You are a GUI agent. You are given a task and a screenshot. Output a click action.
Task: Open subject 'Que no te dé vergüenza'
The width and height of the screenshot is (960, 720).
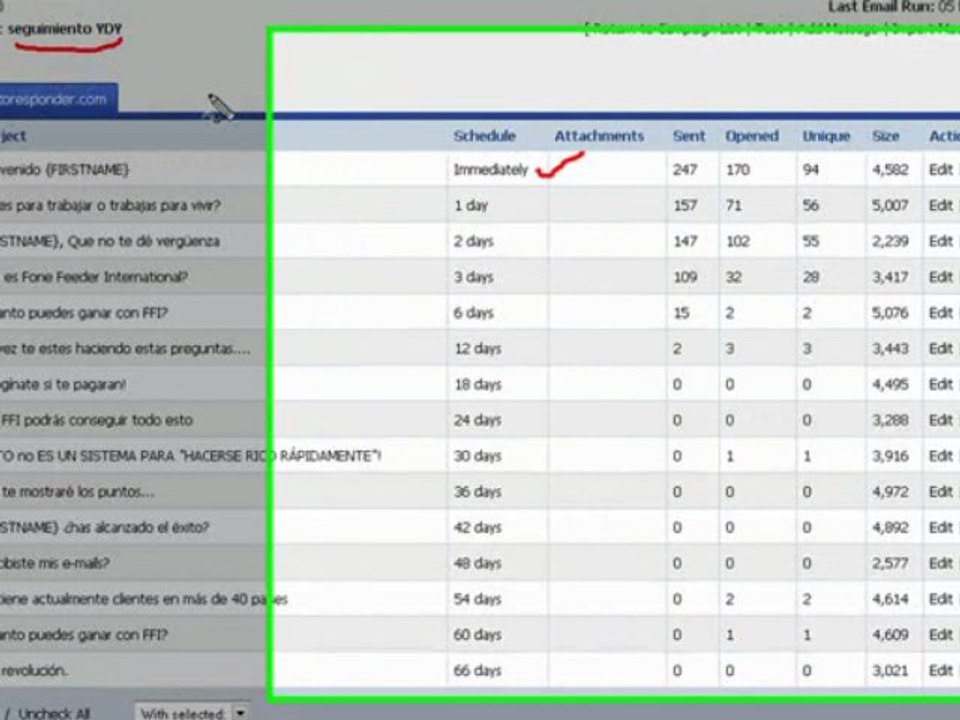pos(110,241)
